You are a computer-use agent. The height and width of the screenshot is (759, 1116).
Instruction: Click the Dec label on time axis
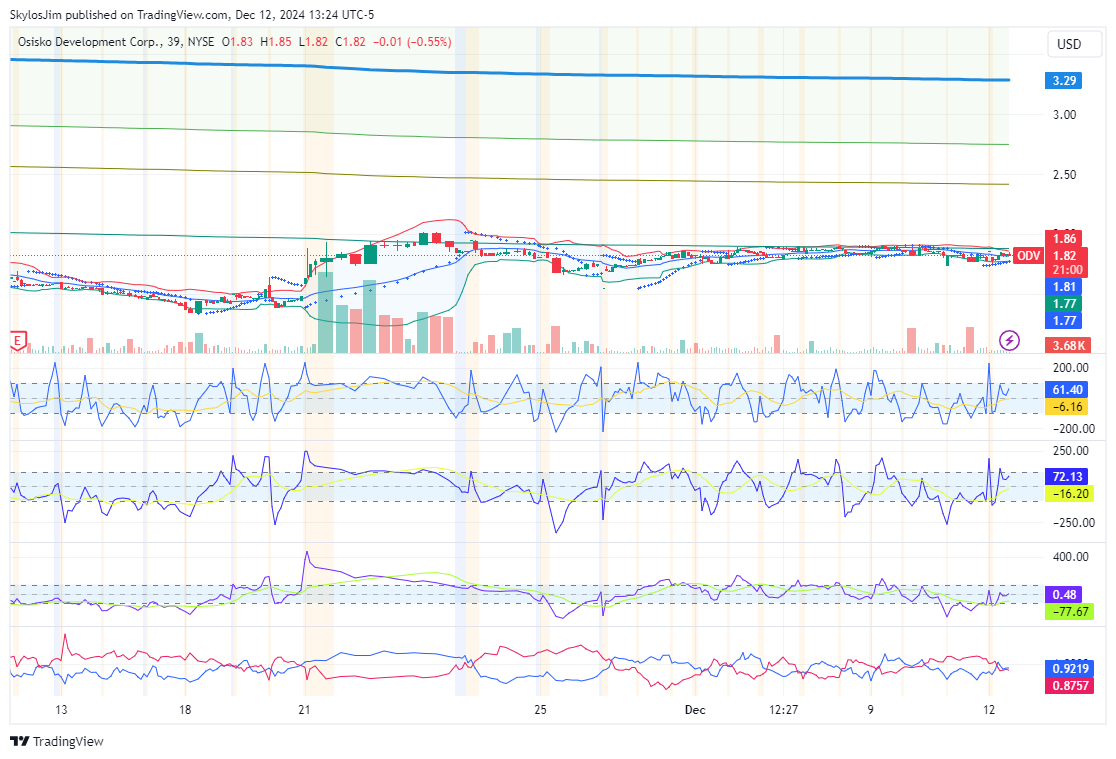pos(694,710)
